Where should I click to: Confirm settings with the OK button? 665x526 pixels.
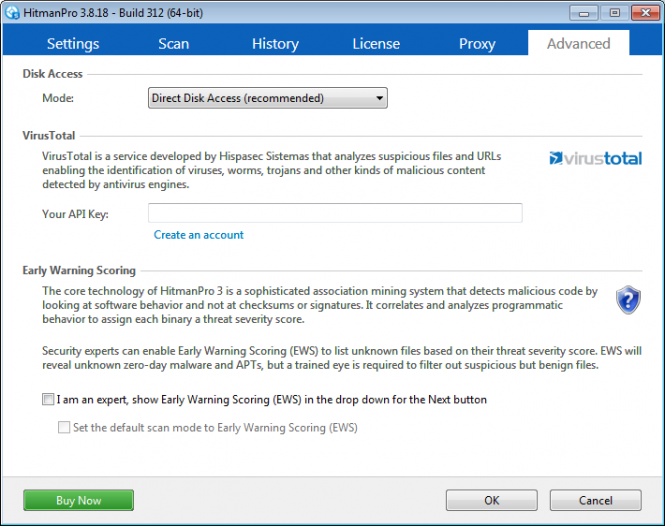coord(492,500)
